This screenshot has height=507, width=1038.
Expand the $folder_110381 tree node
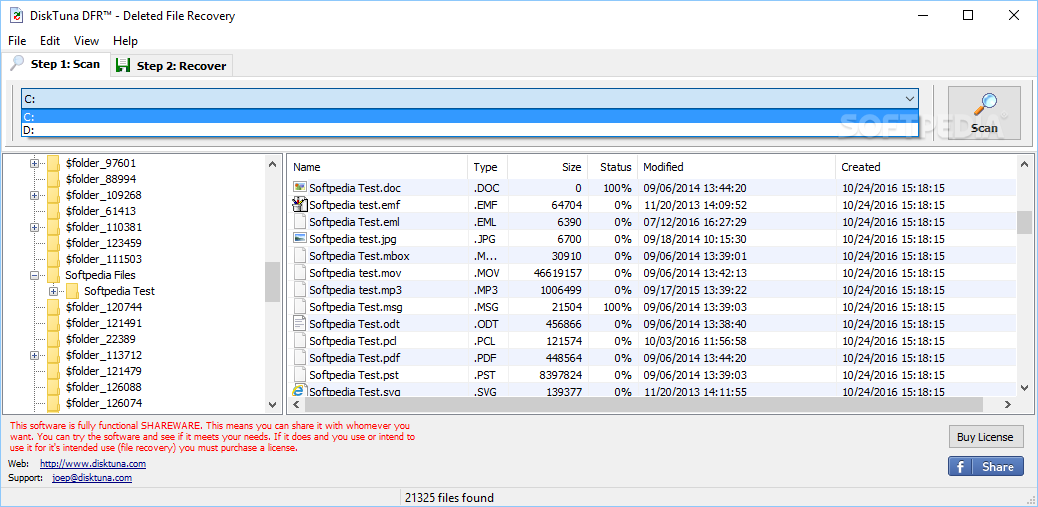pyautogui.click(x=34, y=227)
